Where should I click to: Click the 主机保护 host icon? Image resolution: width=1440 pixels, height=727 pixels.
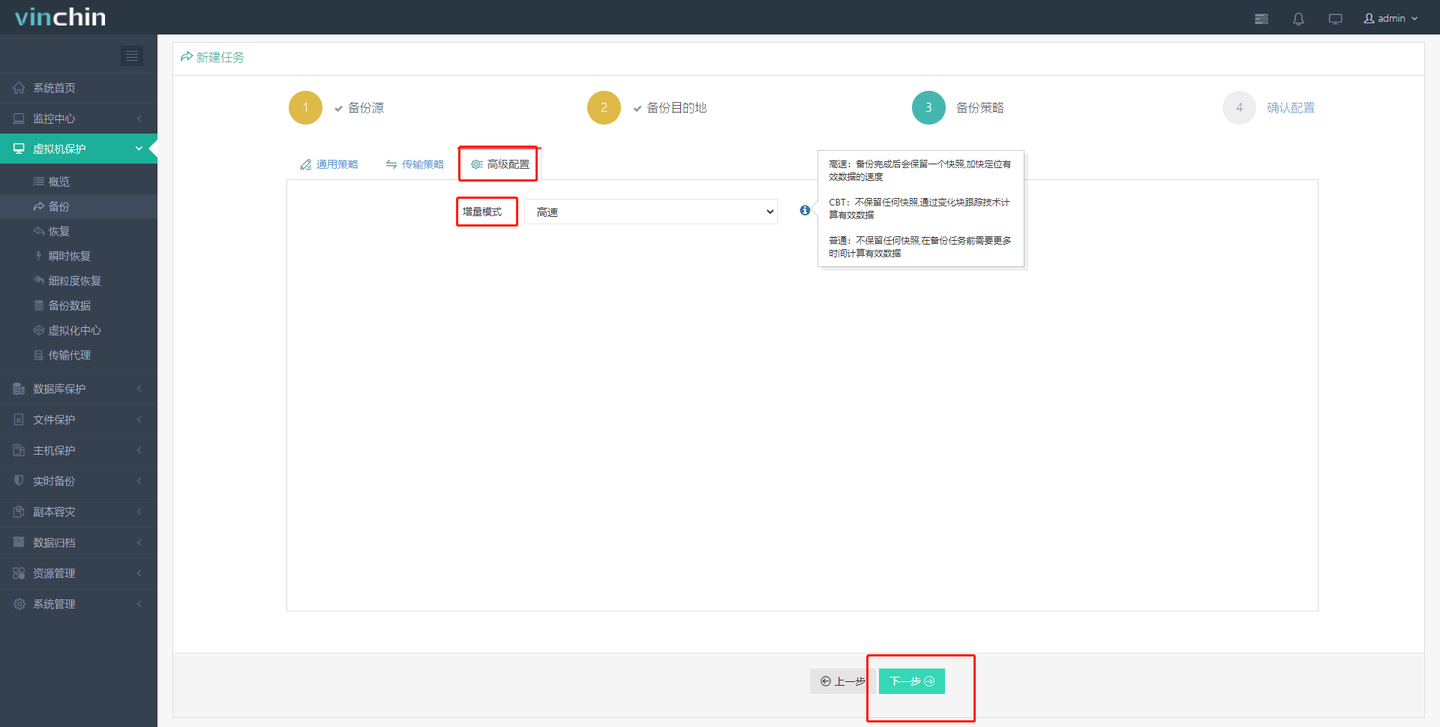tap(19, 451)
